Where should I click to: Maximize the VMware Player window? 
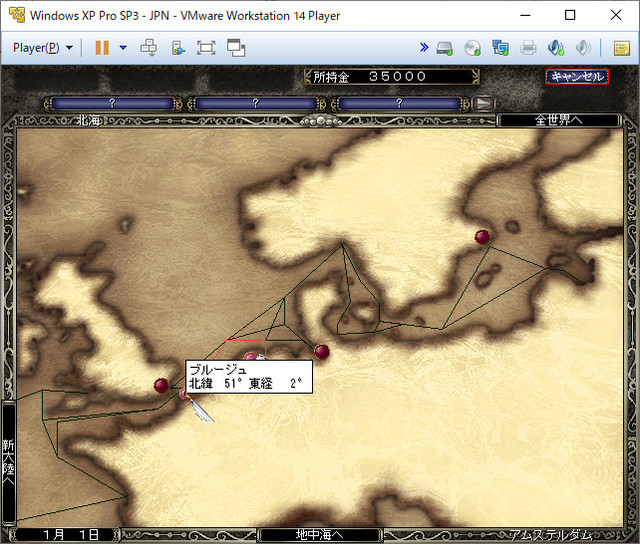tap(570, 16)
